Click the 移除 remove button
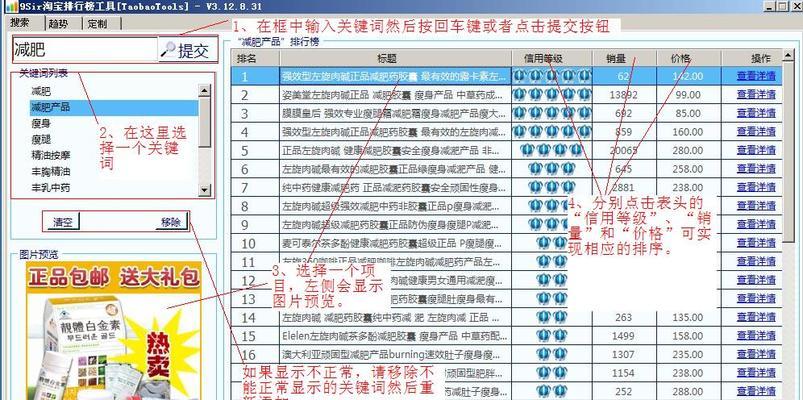The image size is (803, 400). [171, 222]
